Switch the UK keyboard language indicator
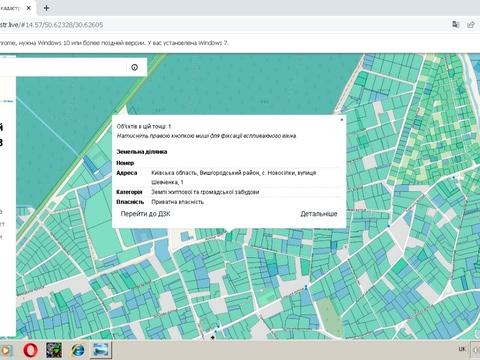Screen dimensions: 480x360 [x=462, y=349]
